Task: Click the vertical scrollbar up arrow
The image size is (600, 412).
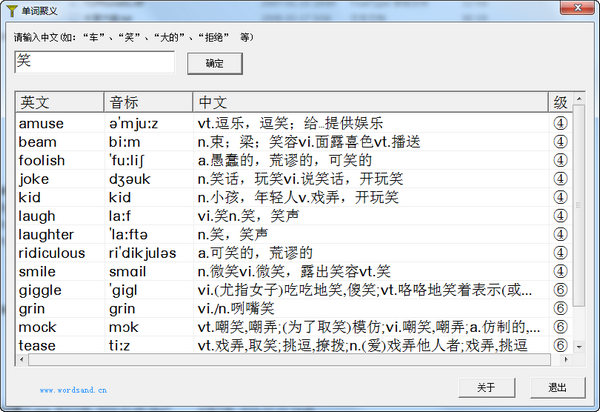Action: click(x=579, y=99)
